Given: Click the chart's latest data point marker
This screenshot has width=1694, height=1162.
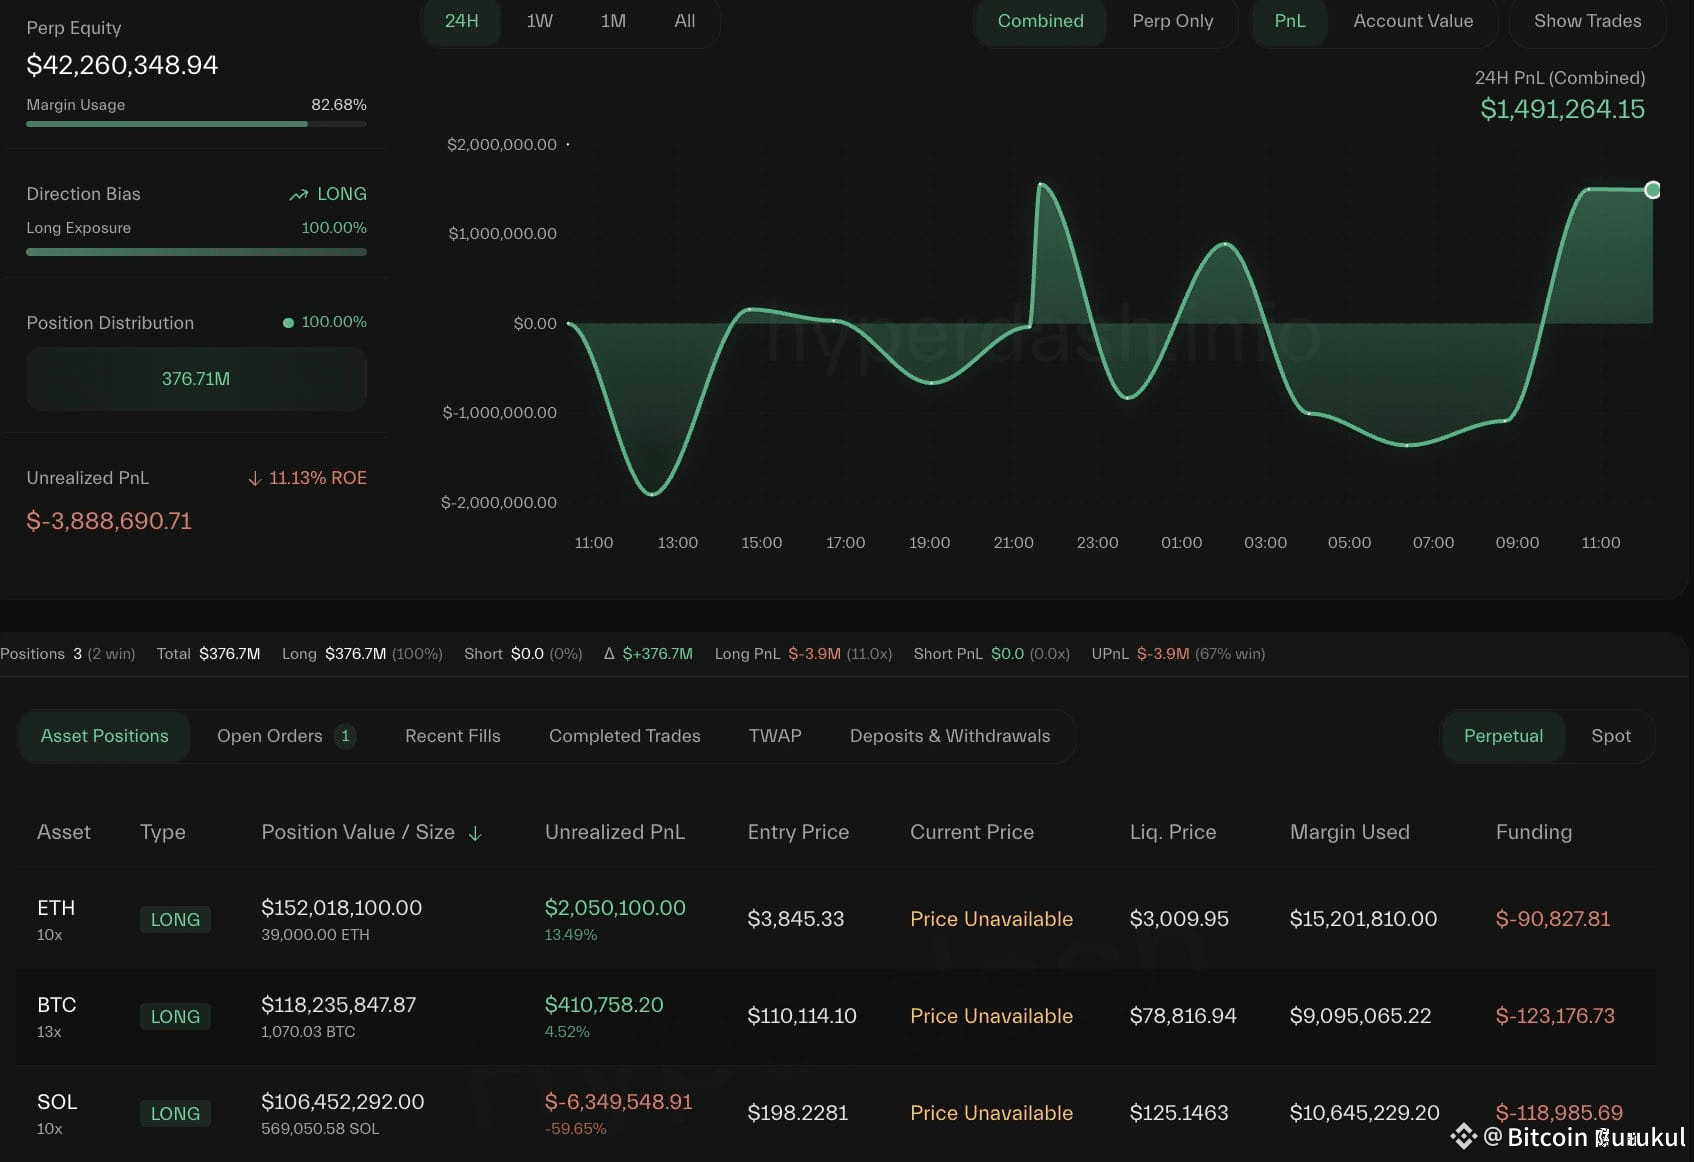Looking at the screenshot, I should tap(1652, 190).
